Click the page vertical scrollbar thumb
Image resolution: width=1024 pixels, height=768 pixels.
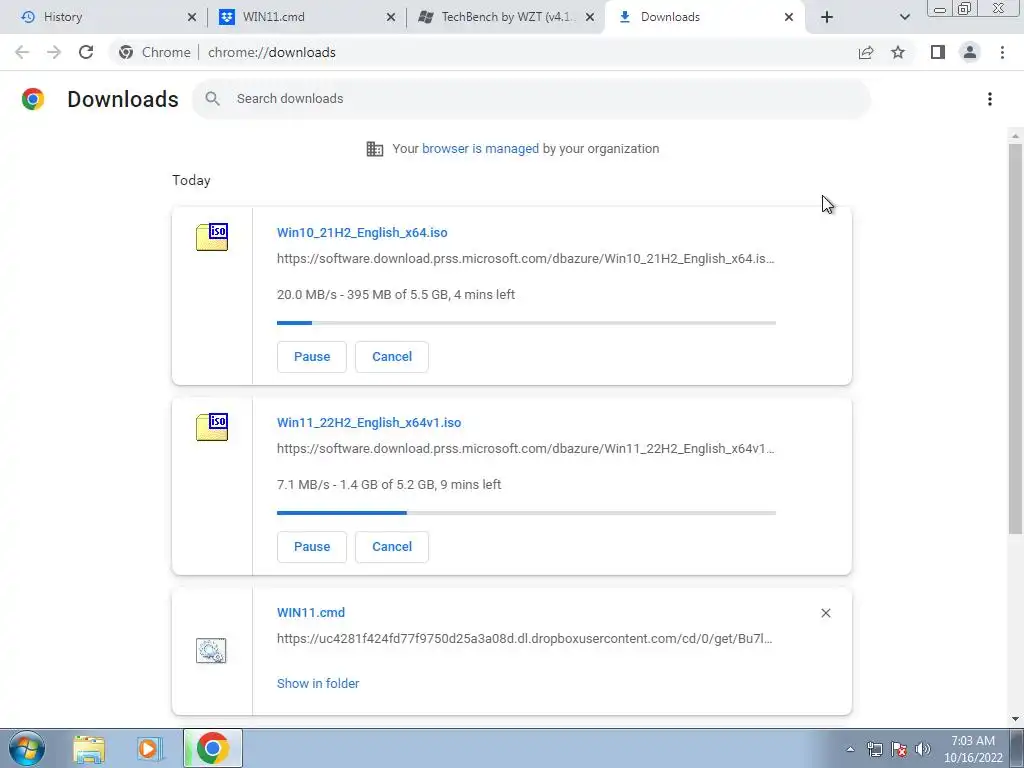tap(1015, 338)
